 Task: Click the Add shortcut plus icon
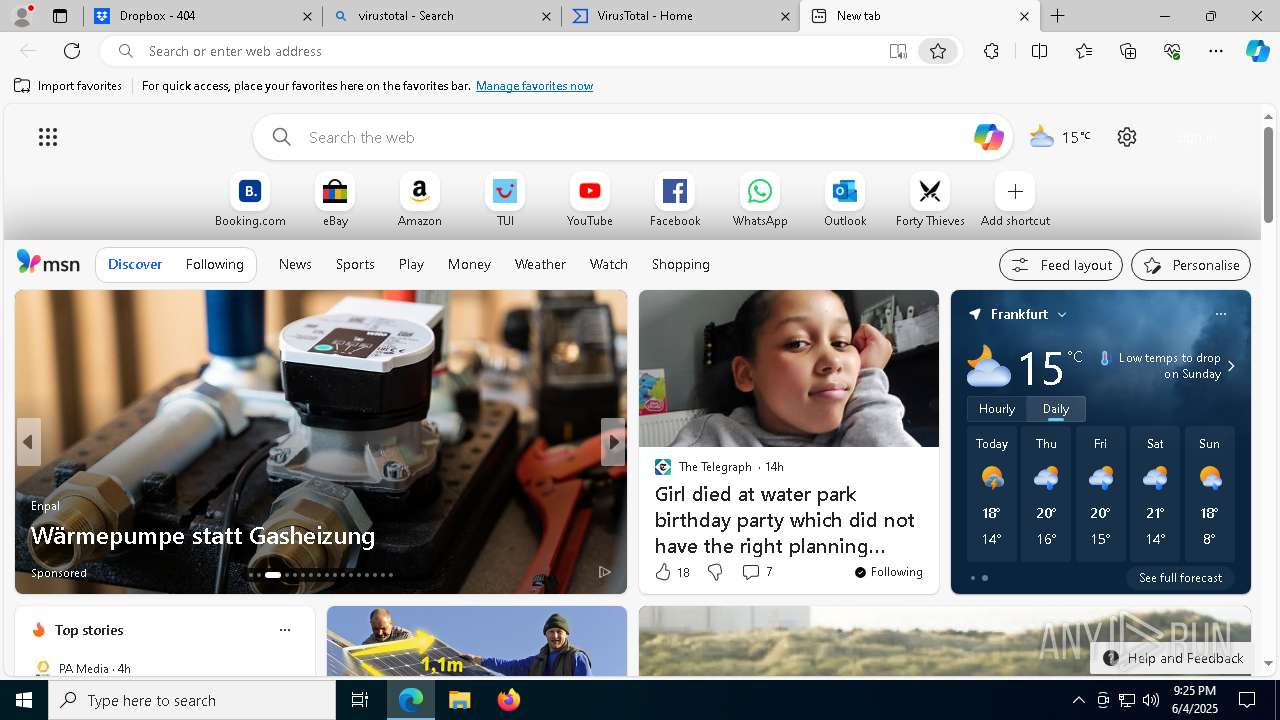[x=1015, y=191]
